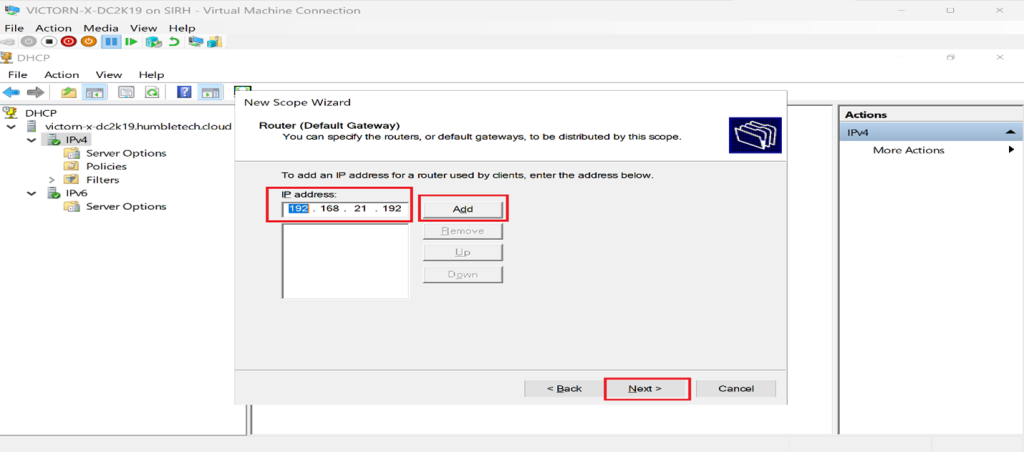The height and width of the screenshot is (452, 1024).
Task: Click the Up one level folder icon
Action: [x=69, y=92]
